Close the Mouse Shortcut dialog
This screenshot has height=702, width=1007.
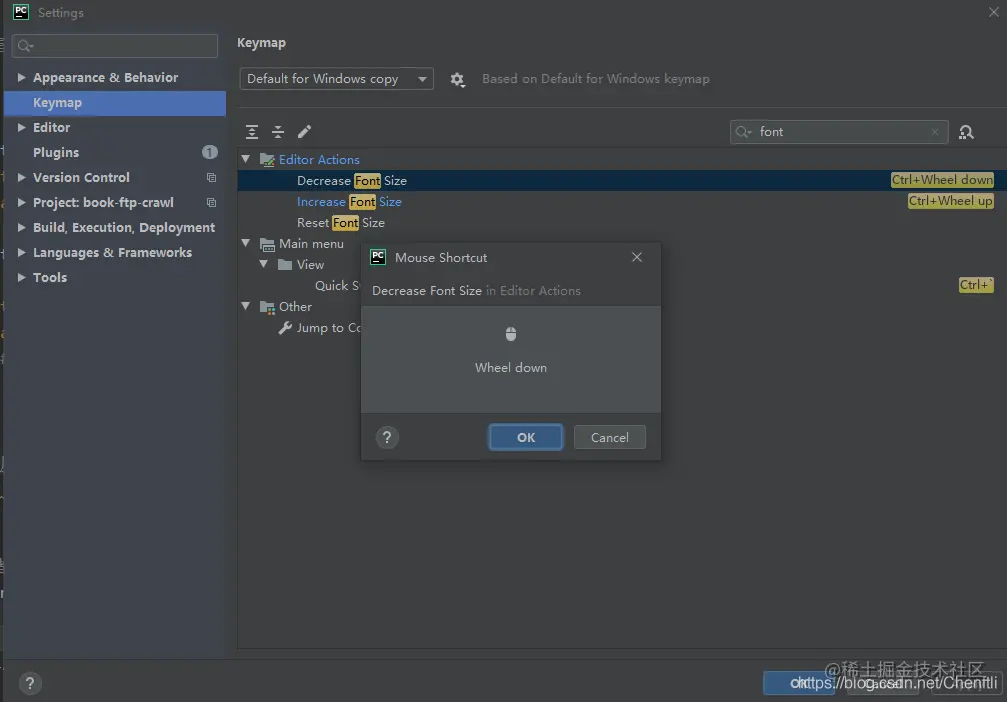[636, 257]
